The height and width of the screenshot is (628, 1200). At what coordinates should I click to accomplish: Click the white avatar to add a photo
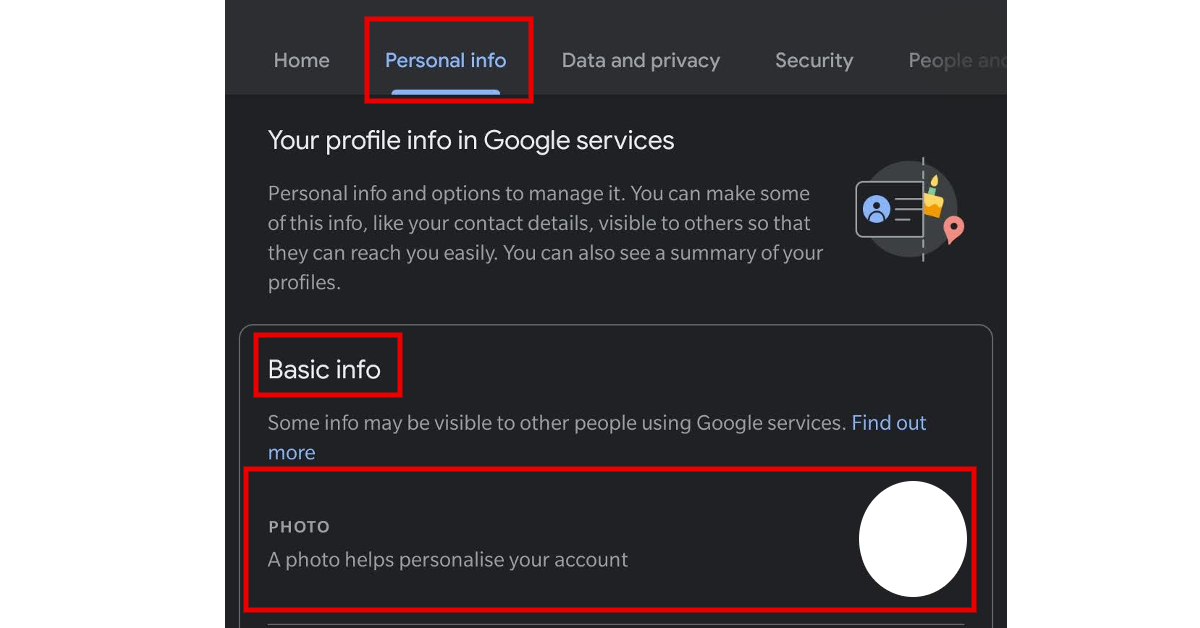[x=913, y=539]
